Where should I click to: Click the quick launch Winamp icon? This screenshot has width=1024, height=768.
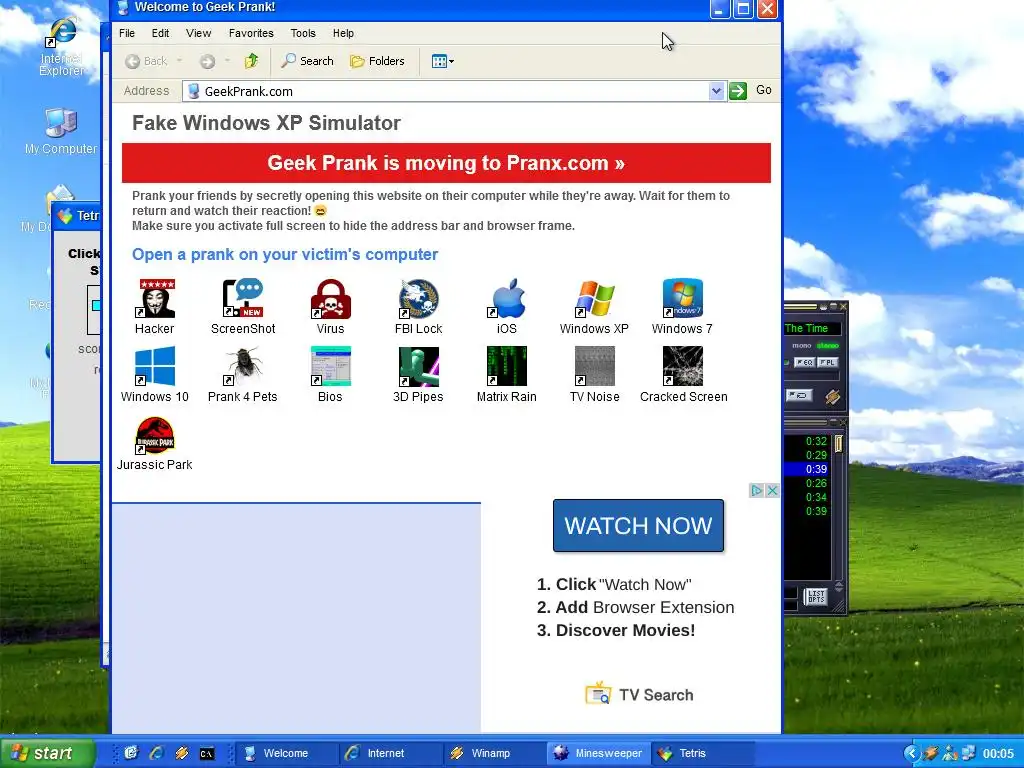point(182,753)
